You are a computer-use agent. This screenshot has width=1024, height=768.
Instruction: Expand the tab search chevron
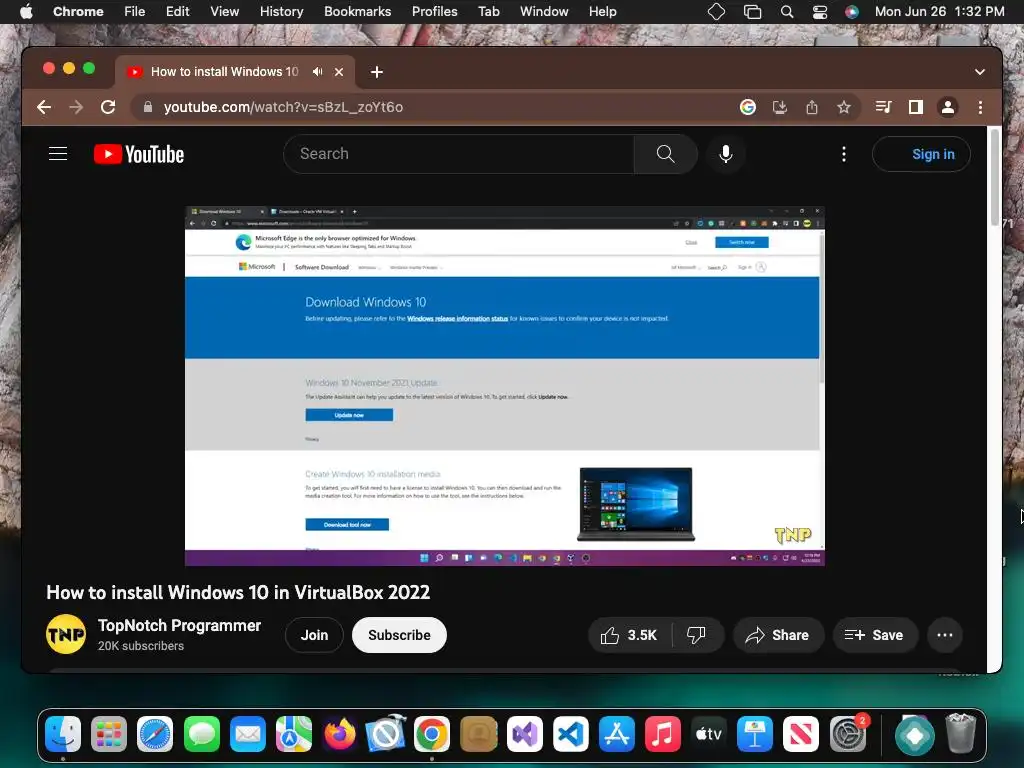tap(980, 72)
